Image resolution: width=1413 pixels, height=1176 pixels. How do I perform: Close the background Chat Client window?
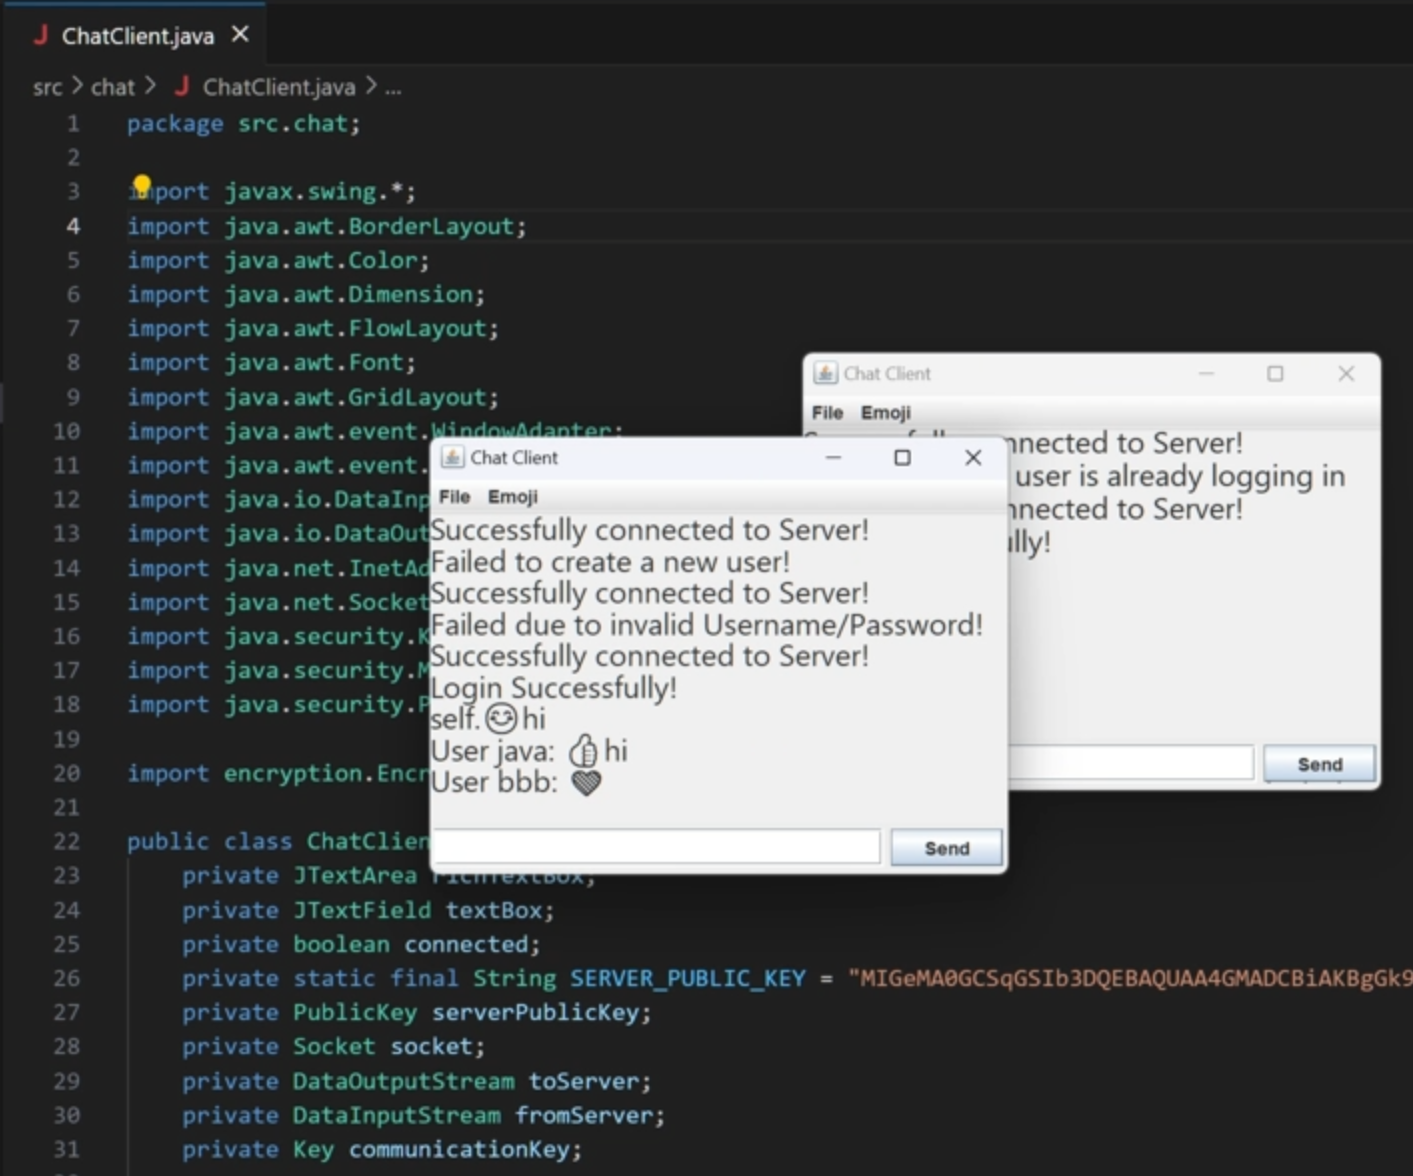pos(1346,374)
